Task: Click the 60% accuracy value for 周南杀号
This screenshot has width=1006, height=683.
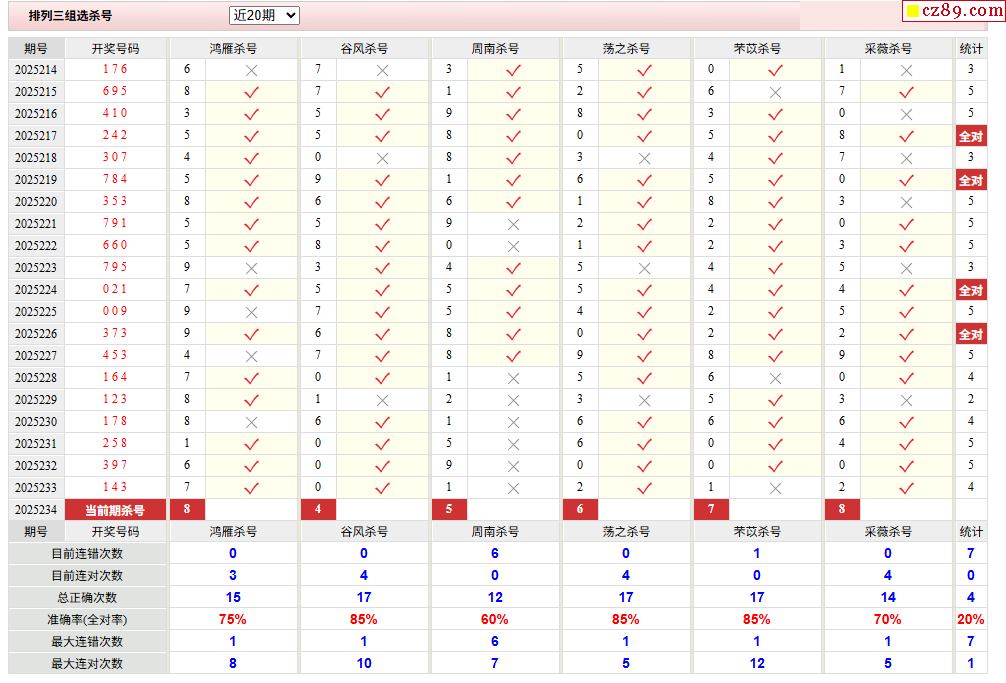Action: pyautogui.click(x=495, y=620)
